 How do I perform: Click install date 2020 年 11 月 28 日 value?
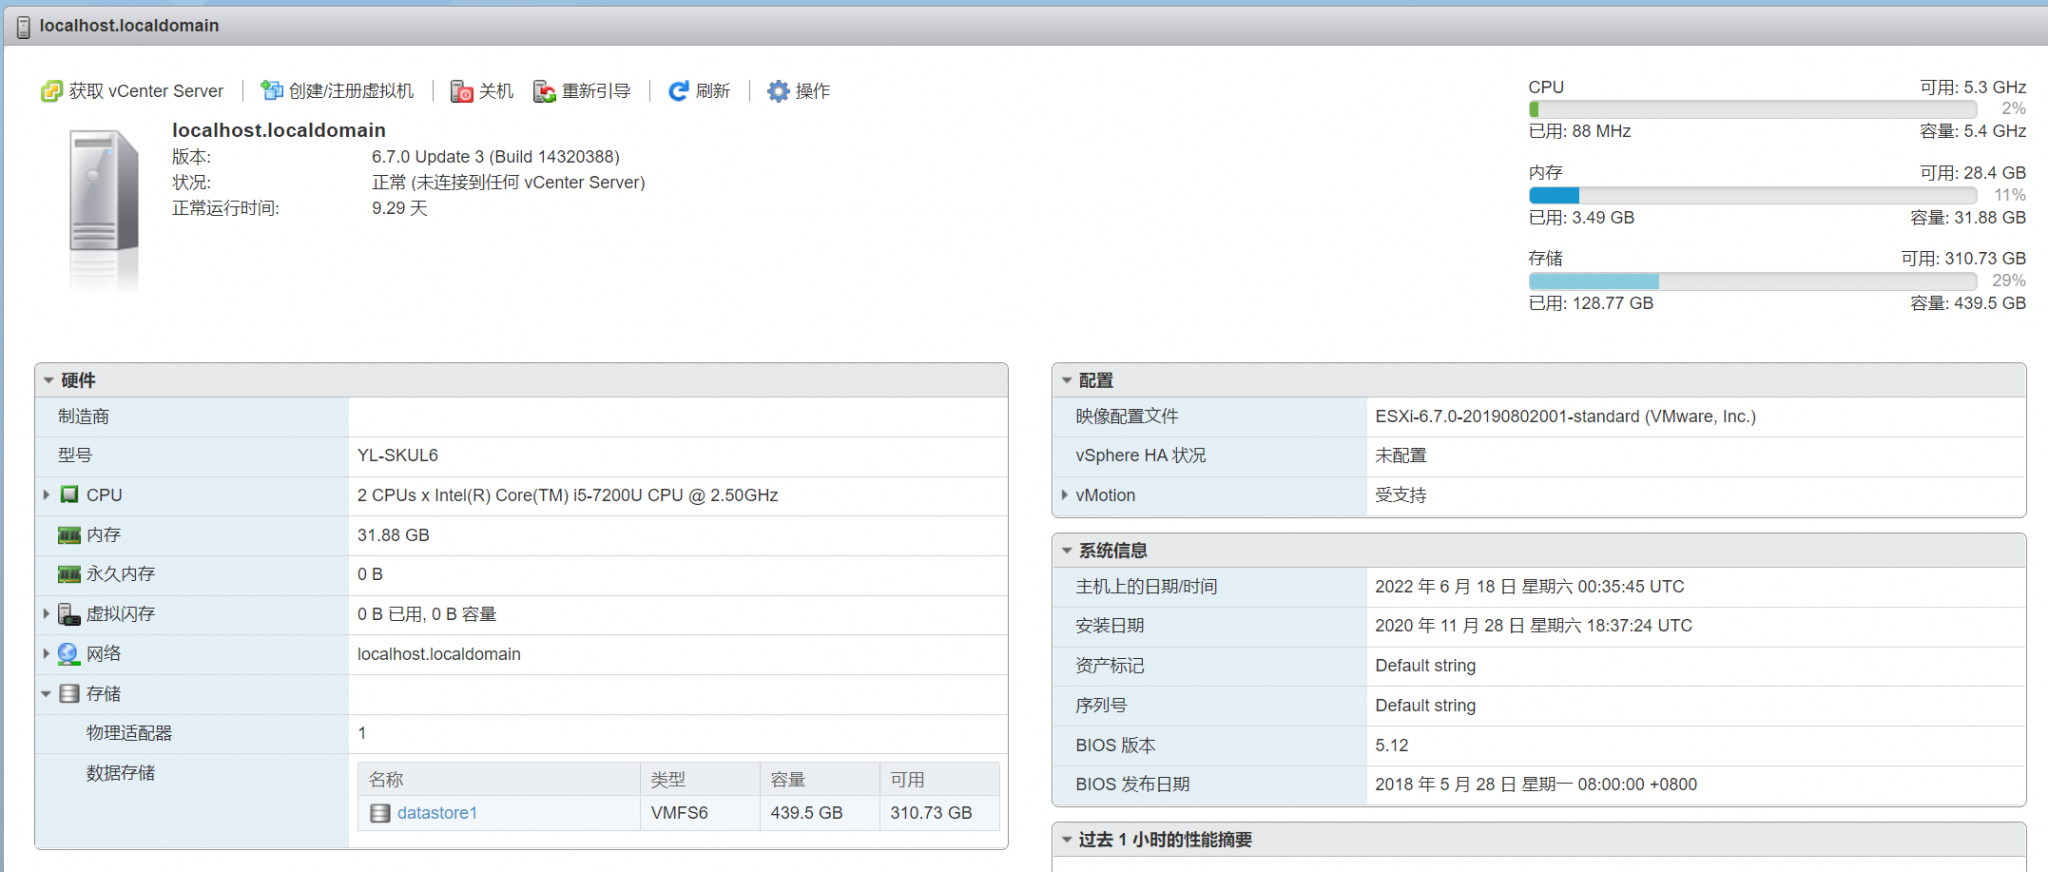tap(1534, 625)
